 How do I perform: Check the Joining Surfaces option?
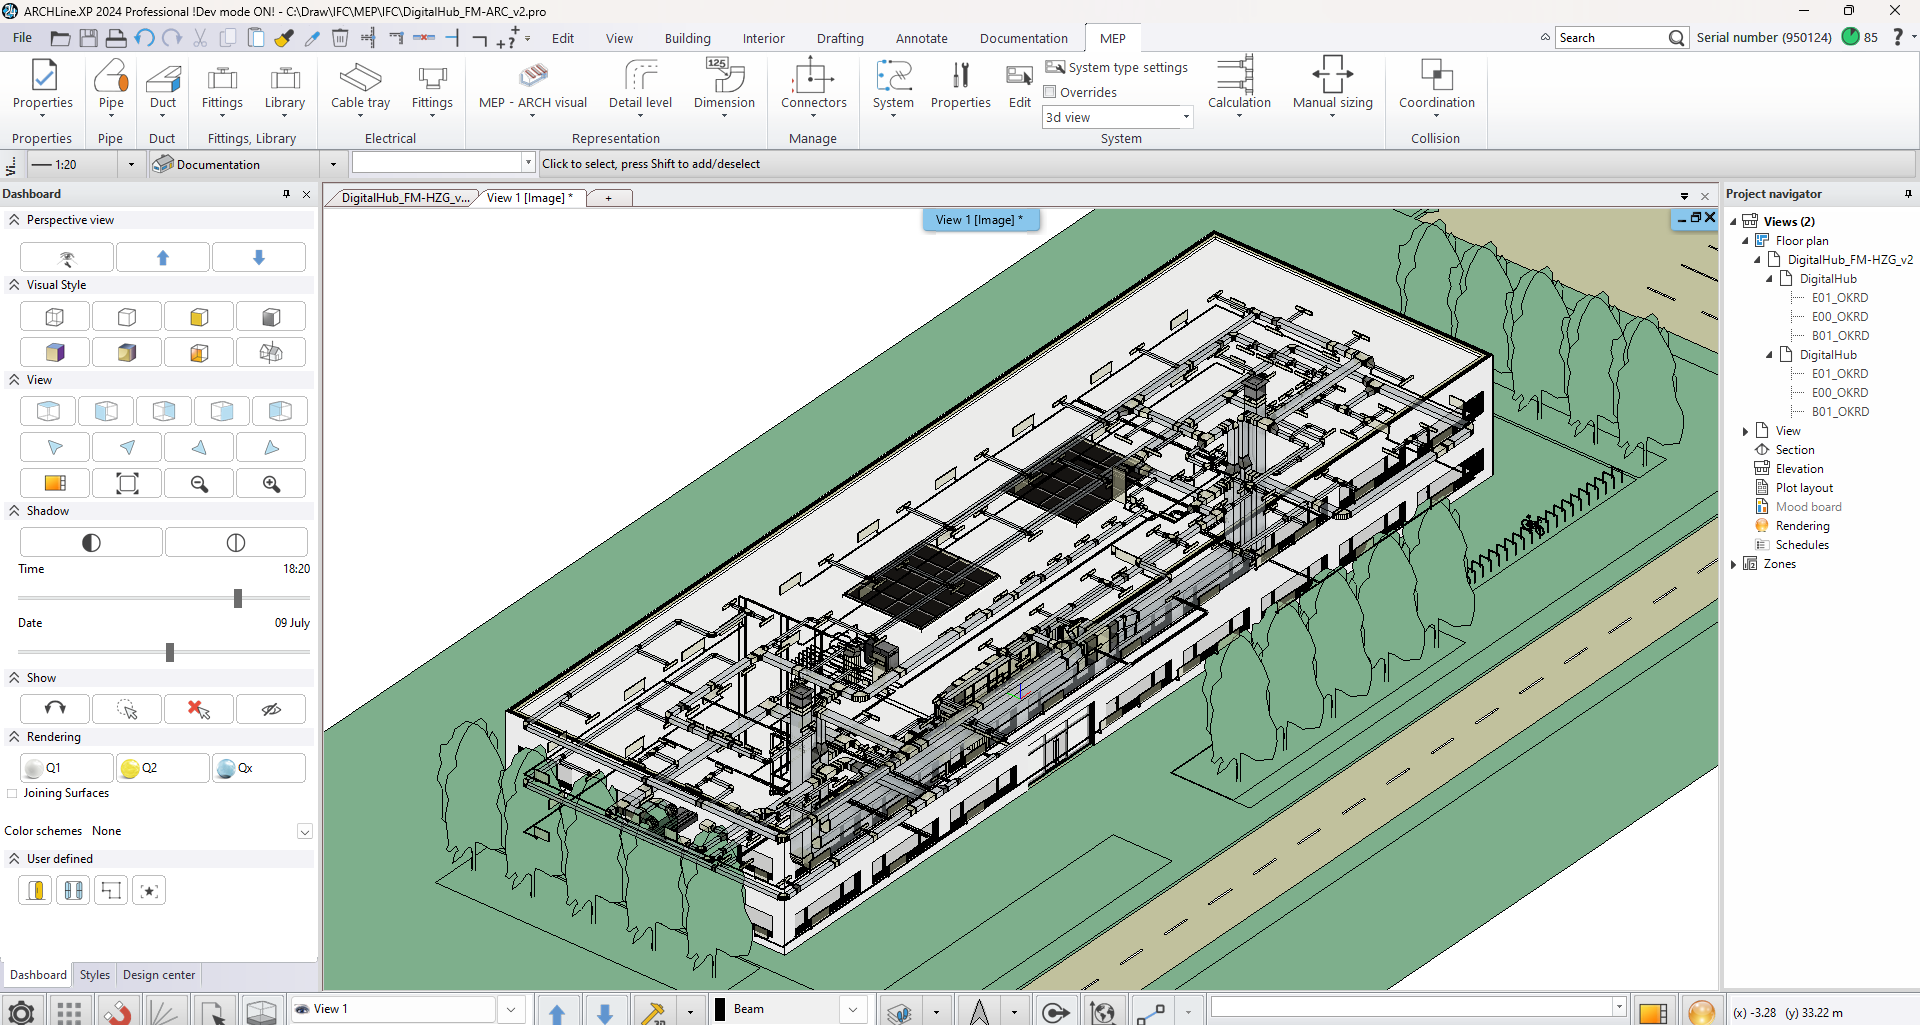[12, 793]
